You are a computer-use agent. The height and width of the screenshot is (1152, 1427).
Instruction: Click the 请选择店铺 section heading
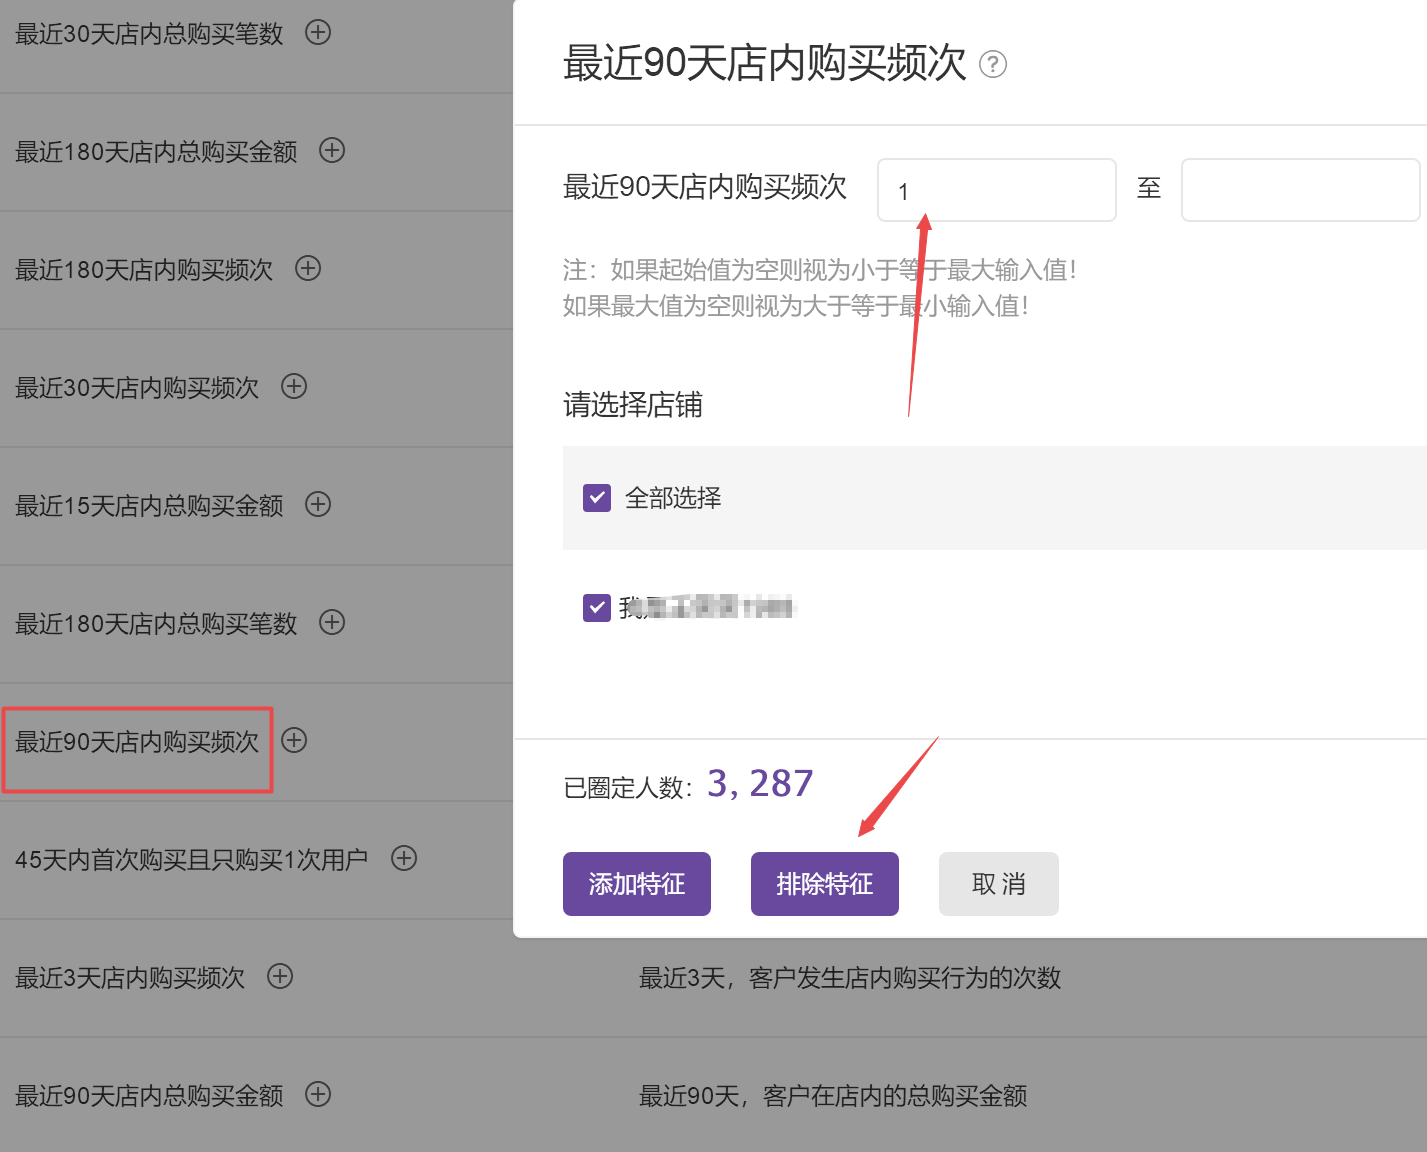click(633, 405)
